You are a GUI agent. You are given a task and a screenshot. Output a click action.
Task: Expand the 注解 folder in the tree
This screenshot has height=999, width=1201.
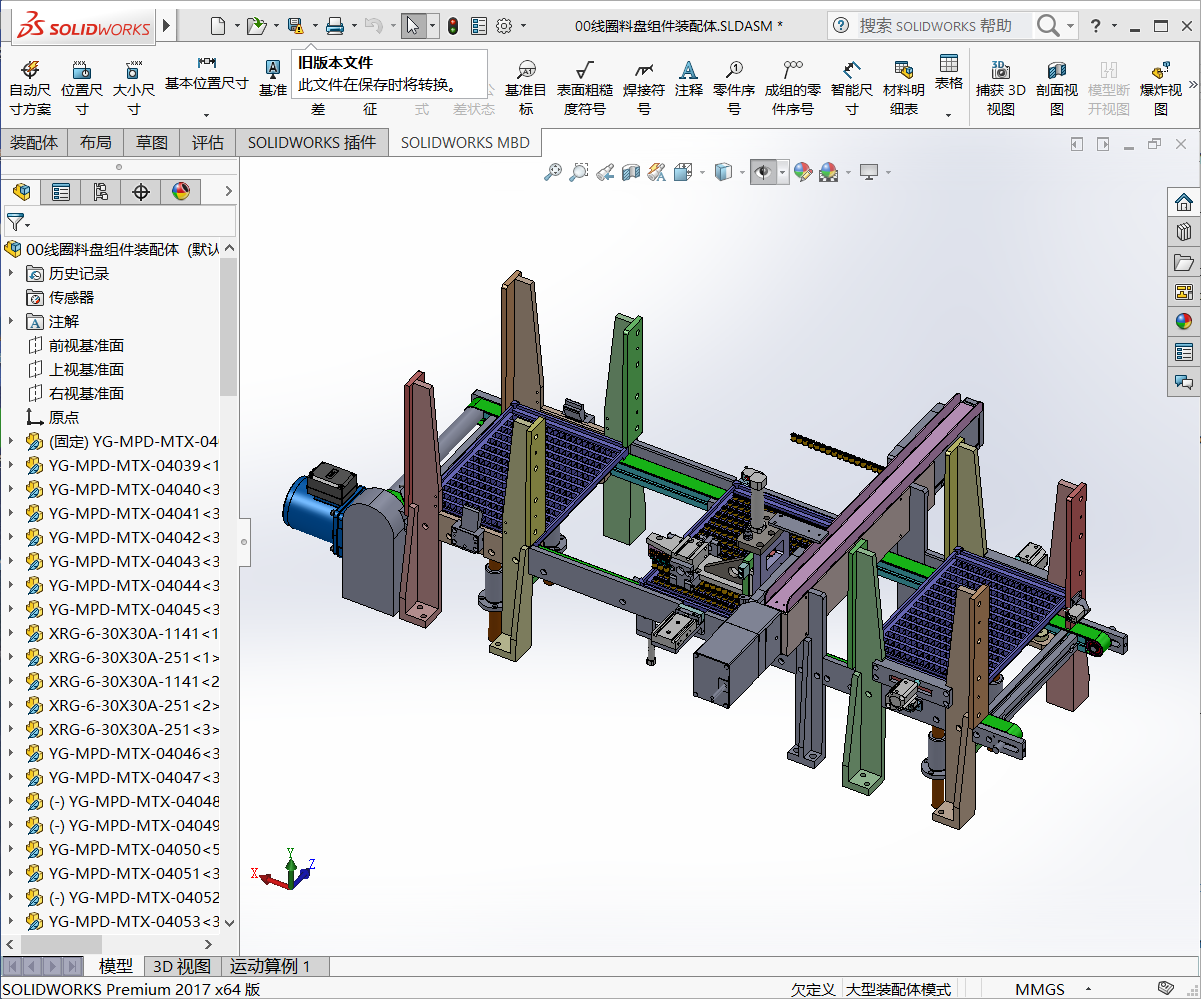click(11, 321)
